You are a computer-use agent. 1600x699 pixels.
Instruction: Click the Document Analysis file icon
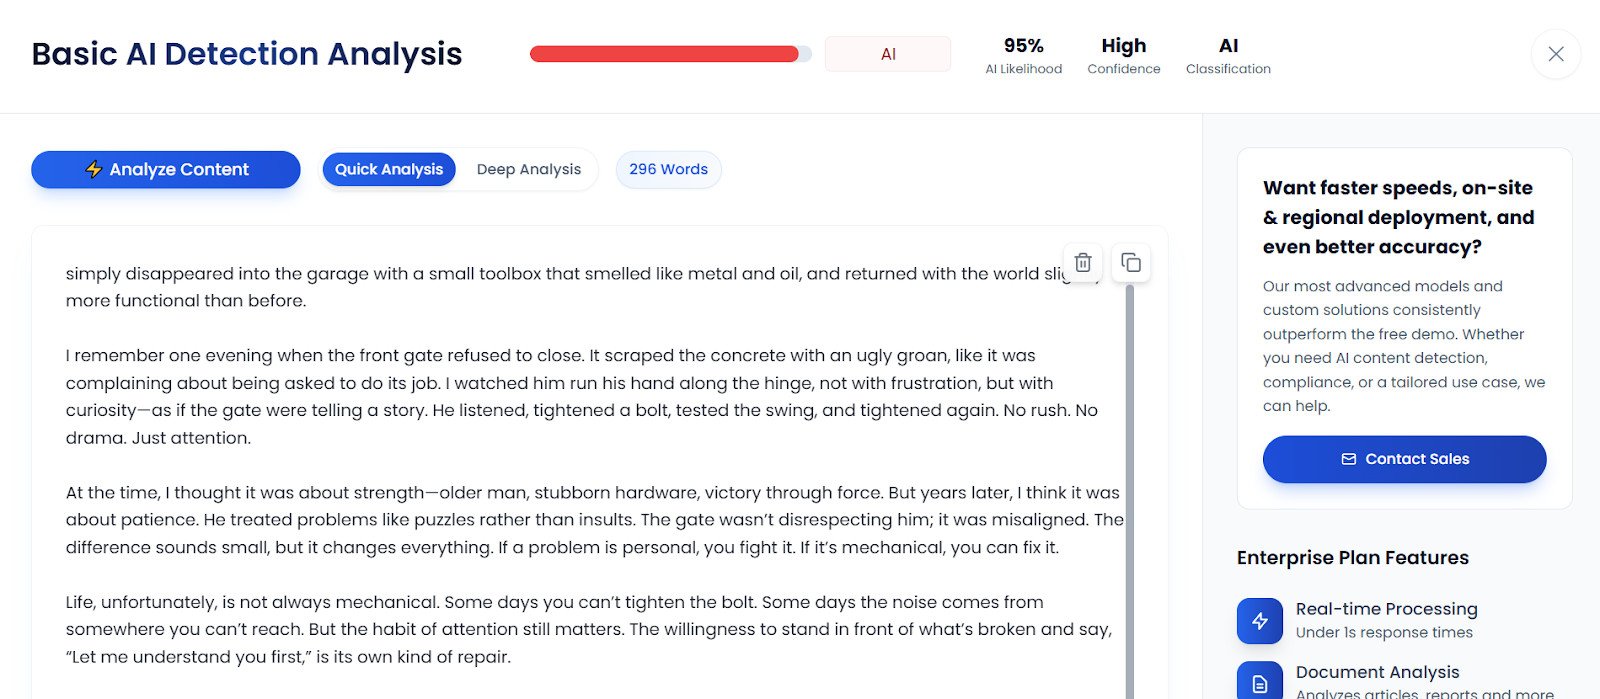pos(1260,683)
